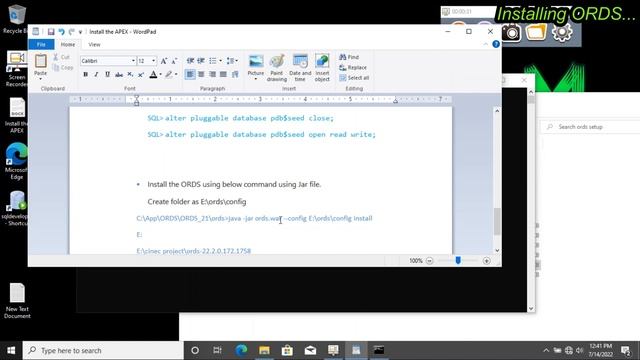The image size is (640, 360).
Task: Click Select all
Action: pos(354,78)
